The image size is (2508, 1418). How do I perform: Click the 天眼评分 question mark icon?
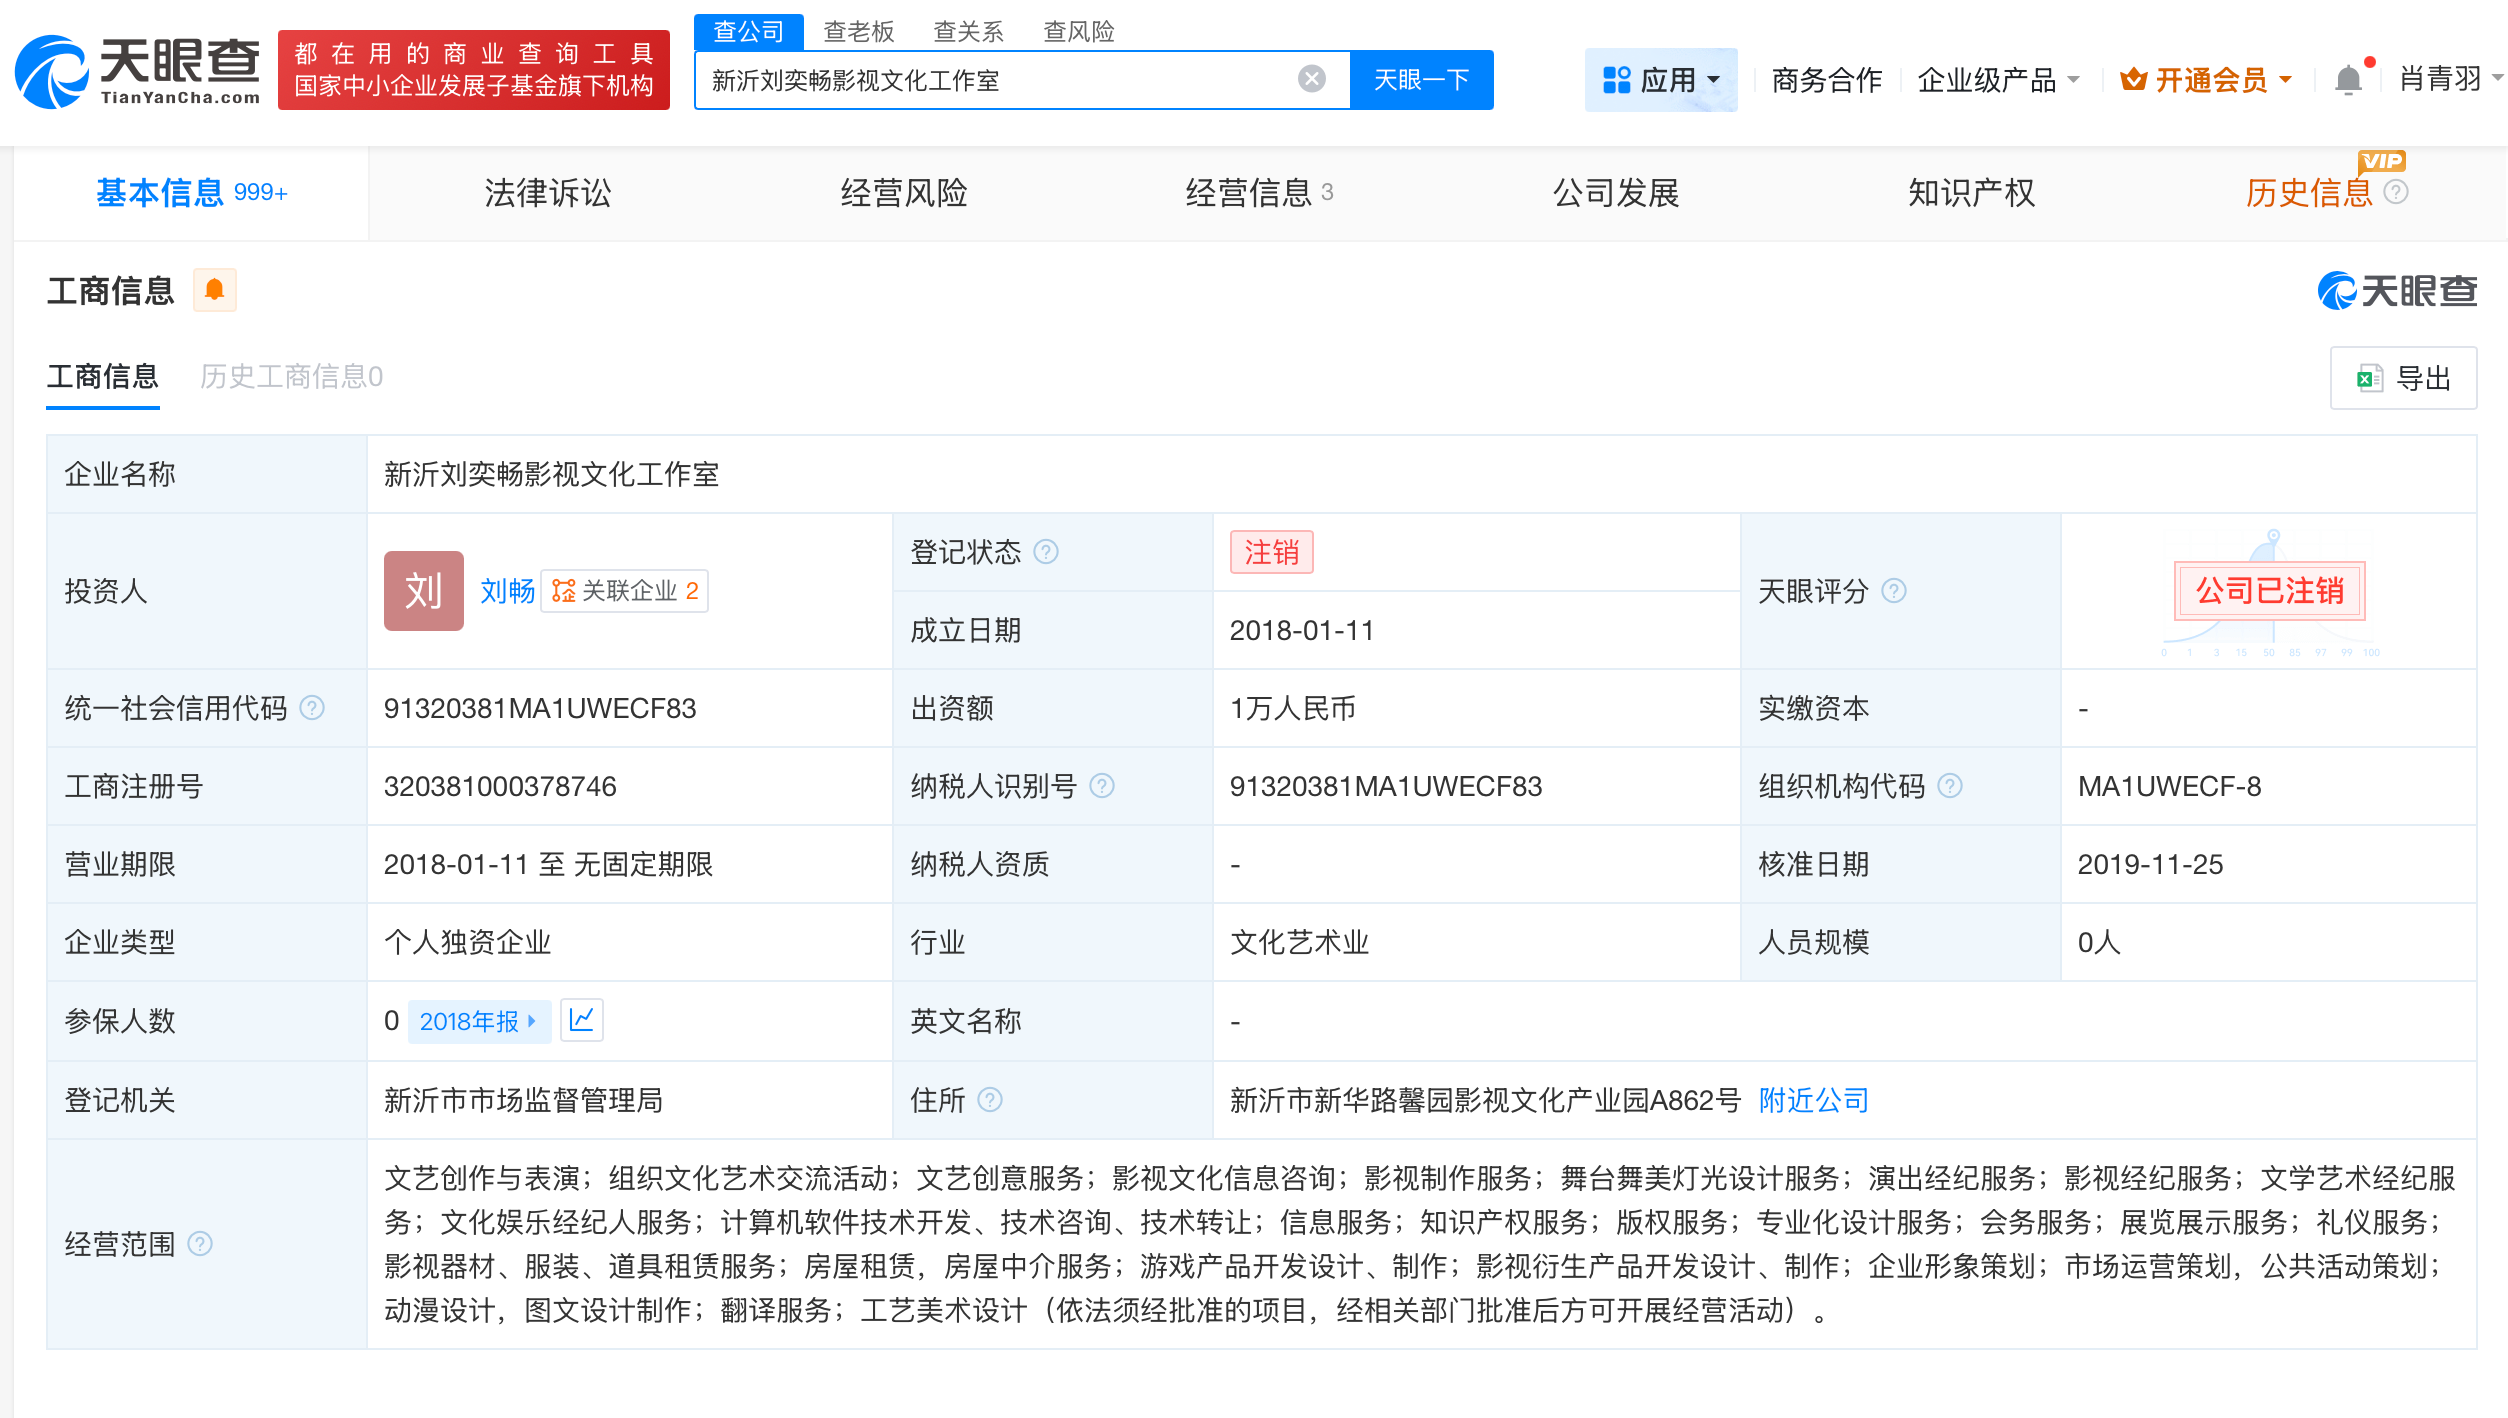[1893, 591]
